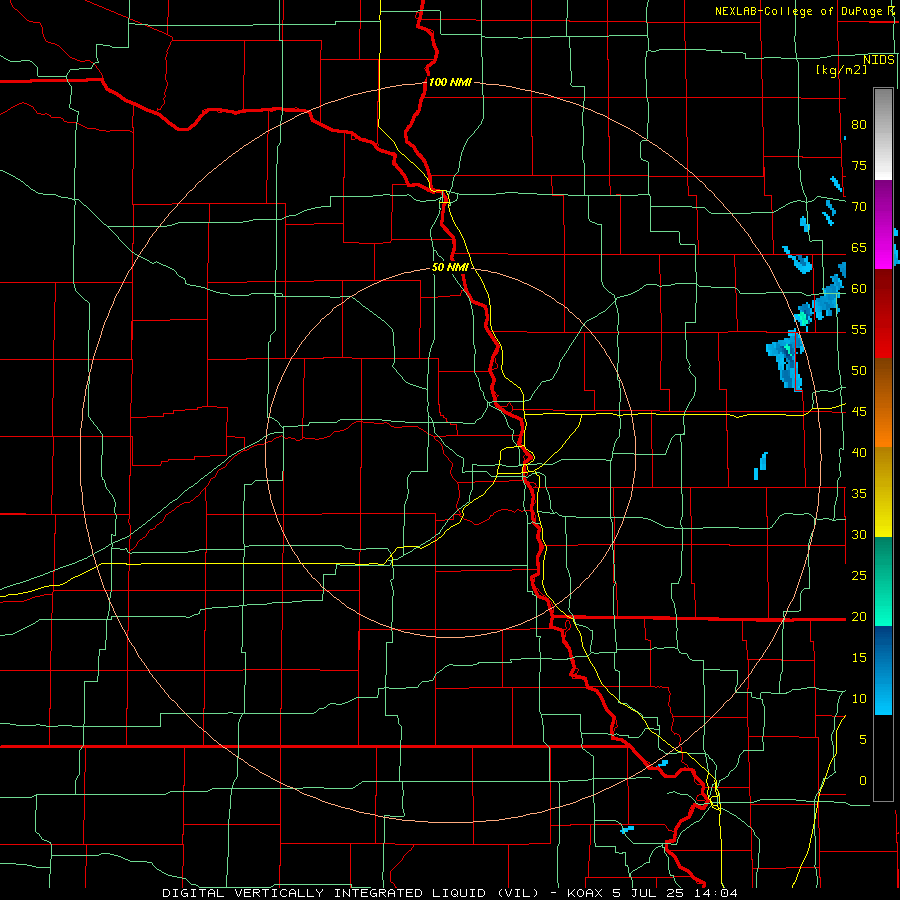Click the scale value 30
The image size is (900, 900).
[x=859, y=534]
